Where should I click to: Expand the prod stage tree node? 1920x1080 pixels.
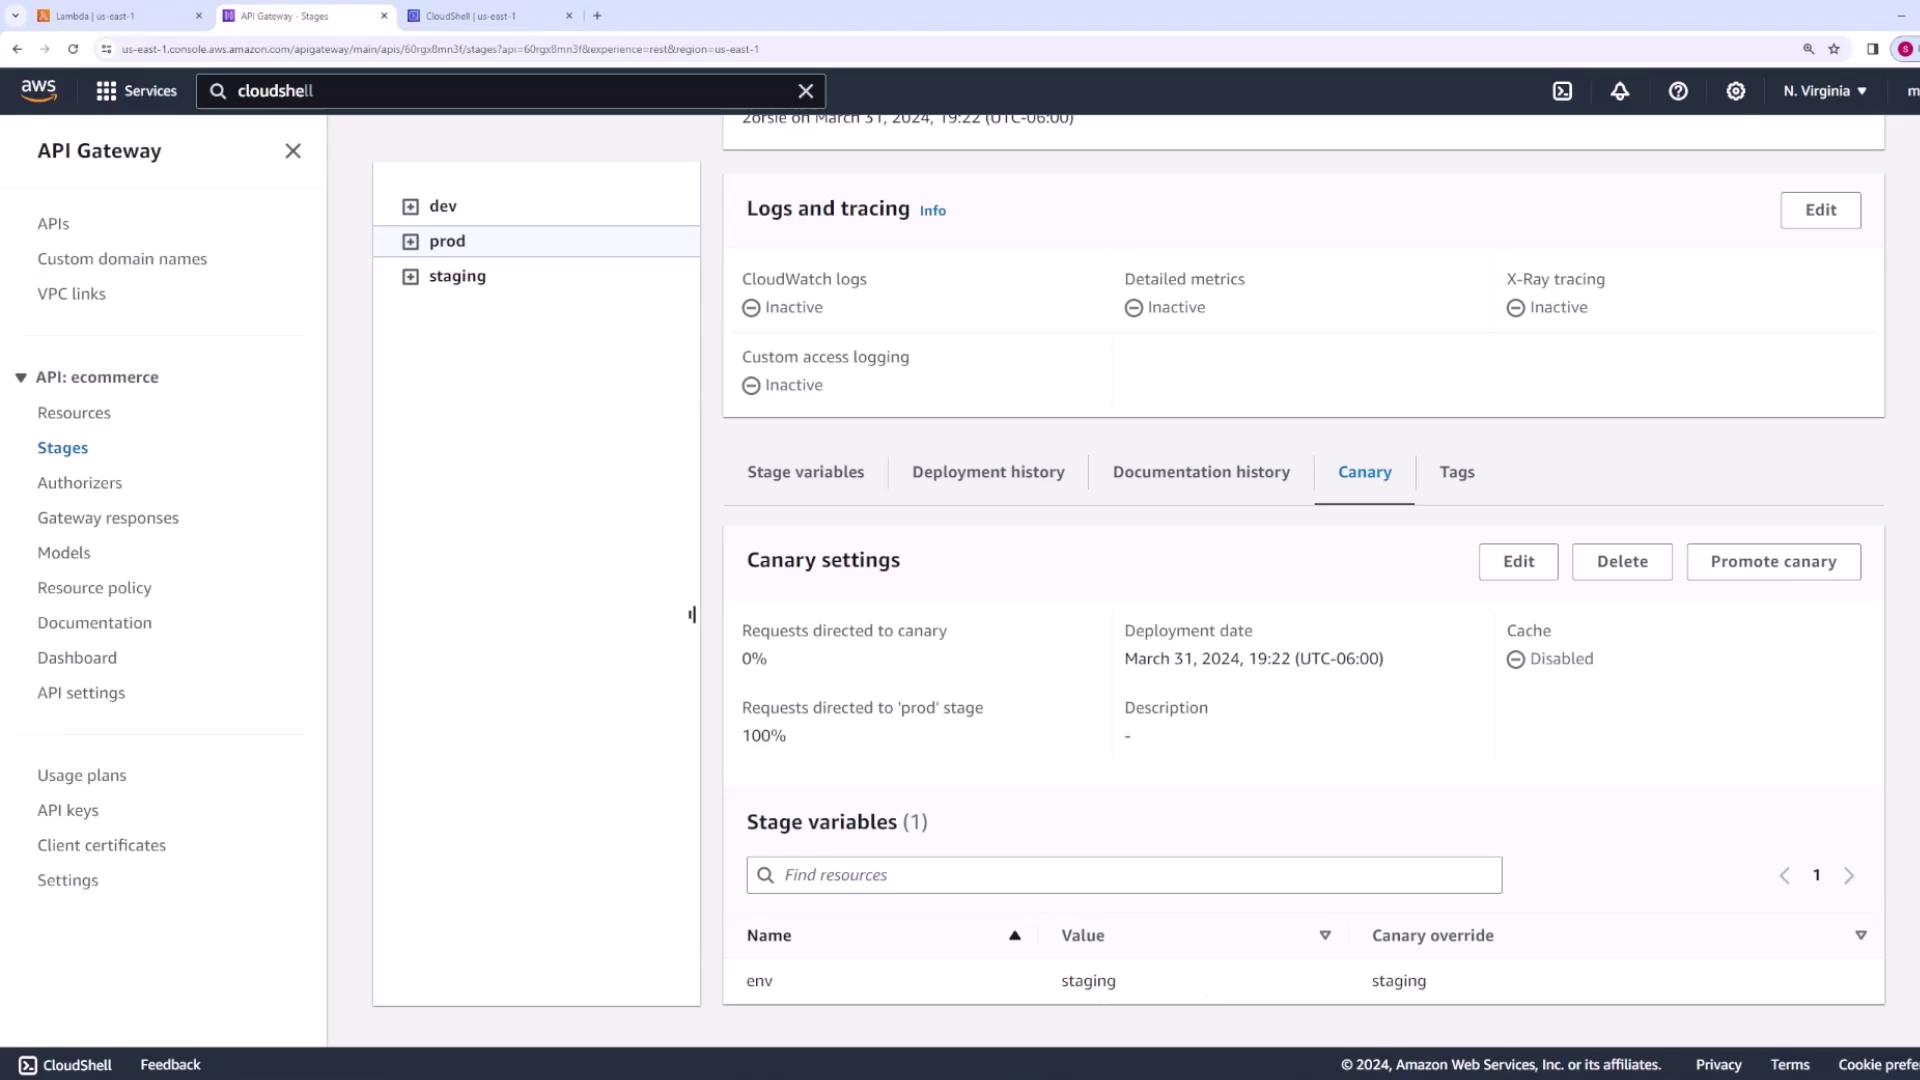(410, 241)
